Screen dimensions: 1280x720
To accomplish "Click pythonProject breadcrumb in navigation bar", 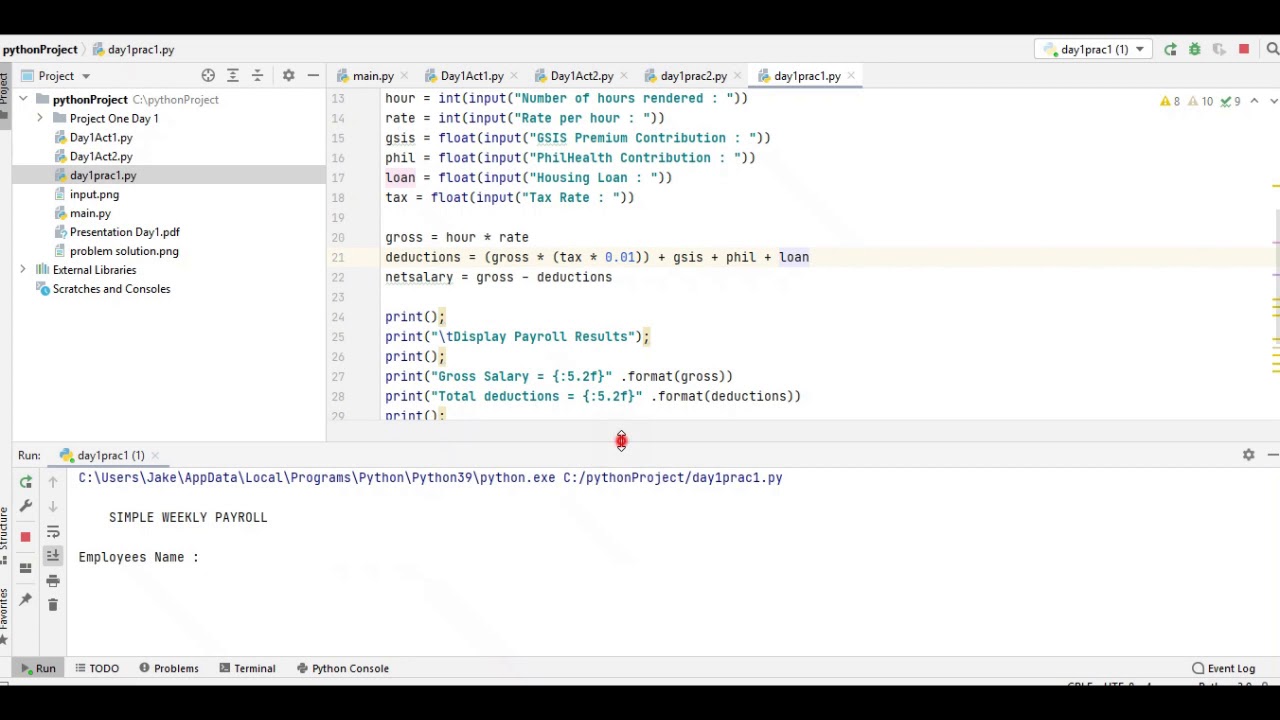I will (40, 49).
